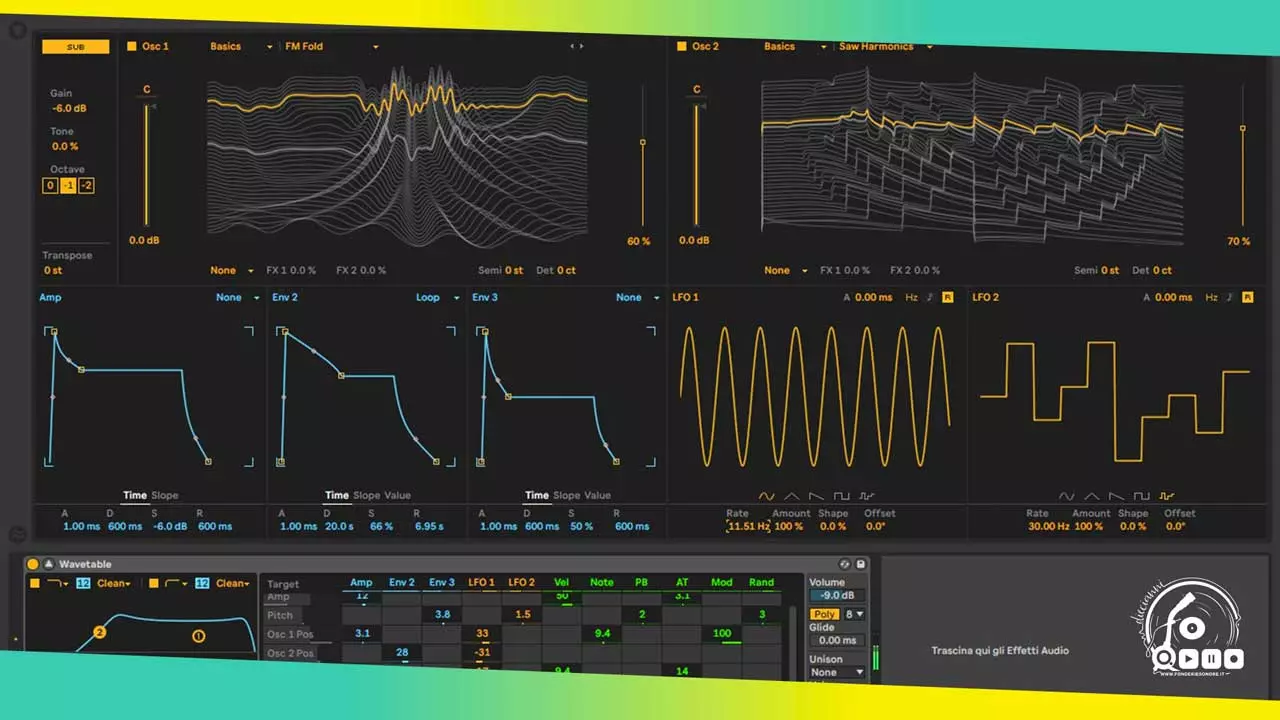
Task: Toggle LFO 2 retrigger R button
Action: coord(1247,298)
